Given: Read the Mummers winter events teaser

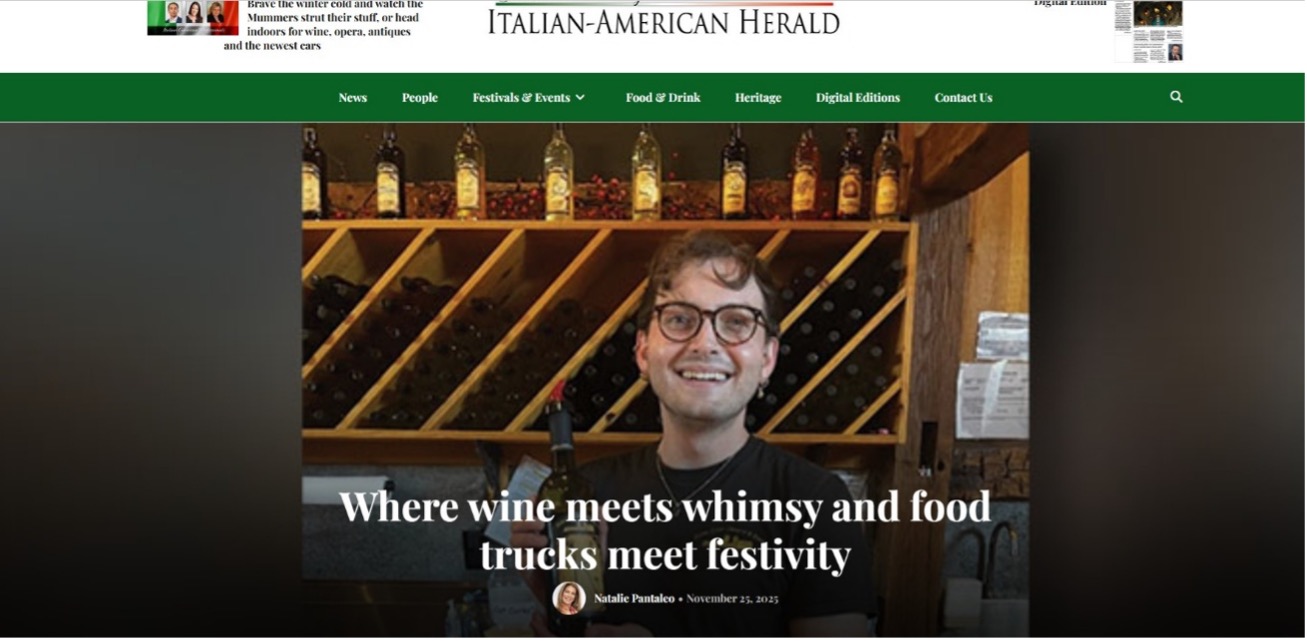Looking at the screenshot, I should tap(324, 25).
